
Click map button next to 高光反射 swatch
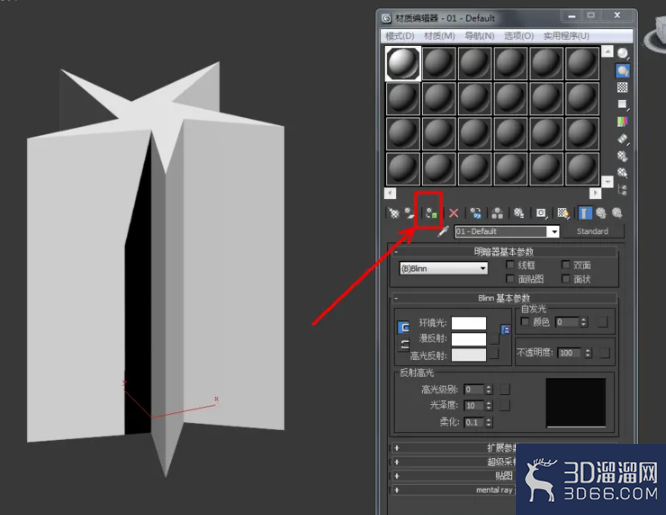pos(494,354)
